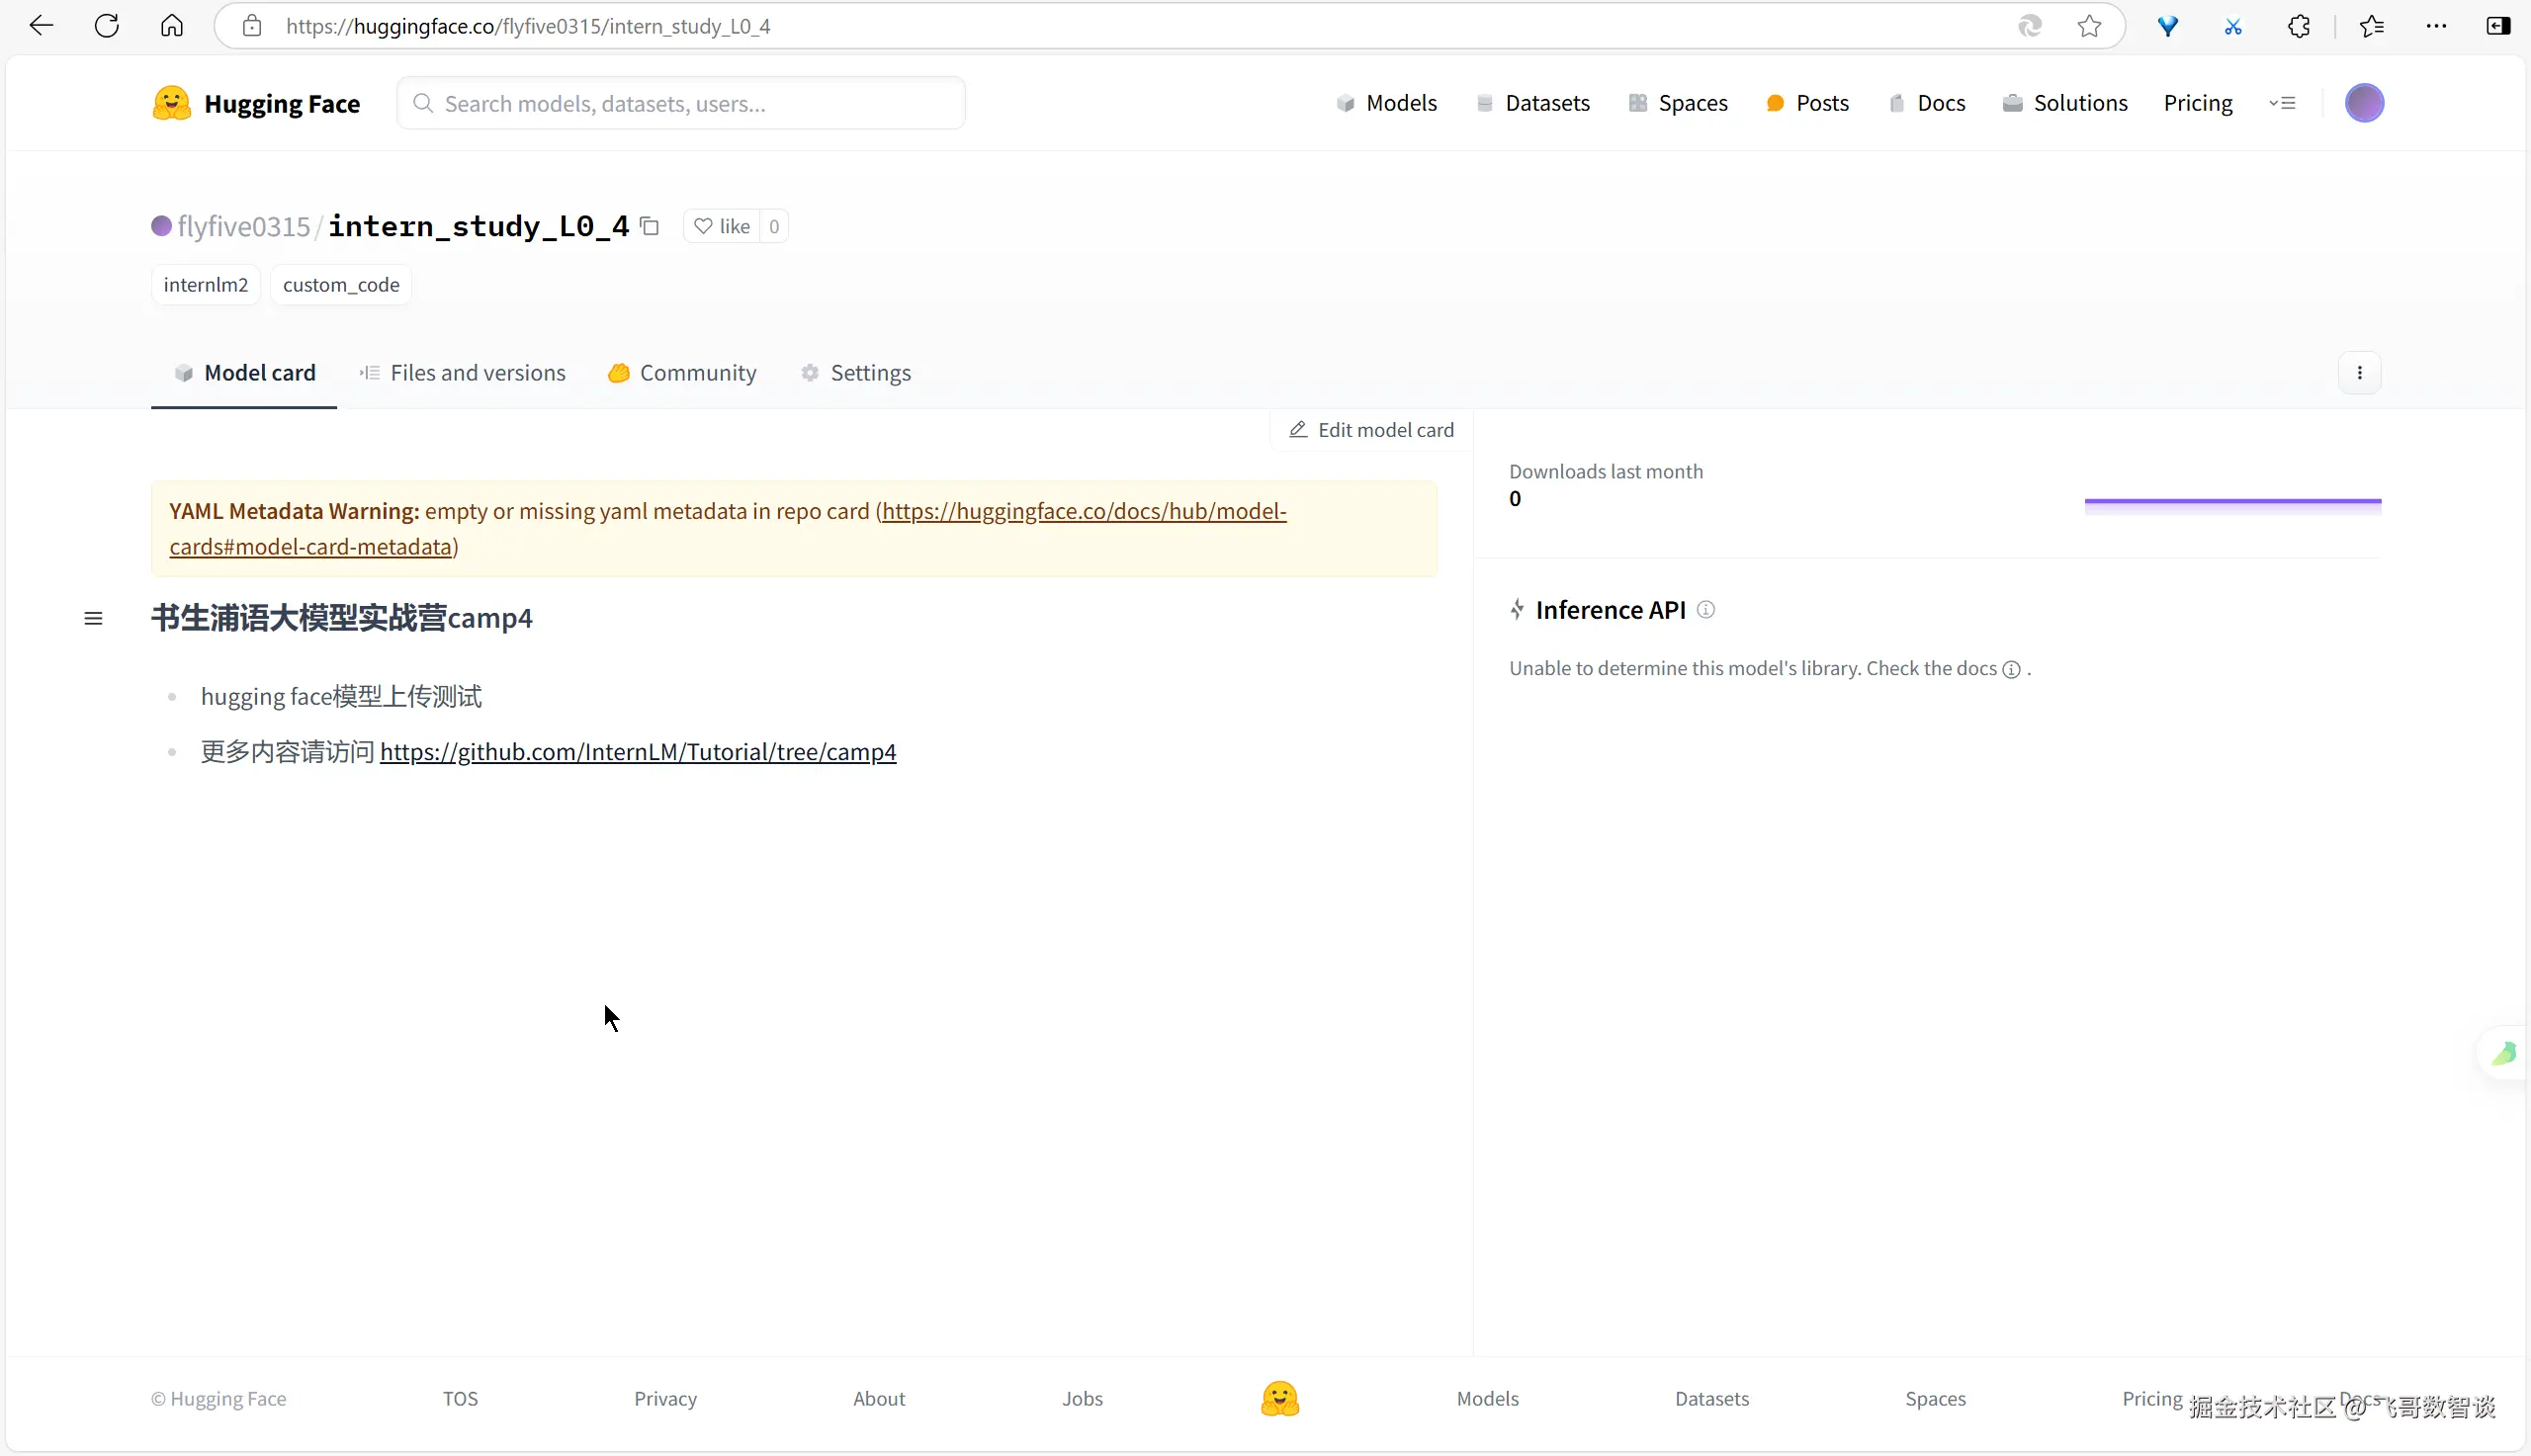The width and height of the screenshot is (2531, 1456).
Task: Switch to Files and versions tab
Action: pyautogui.click(x=462, y=373)
